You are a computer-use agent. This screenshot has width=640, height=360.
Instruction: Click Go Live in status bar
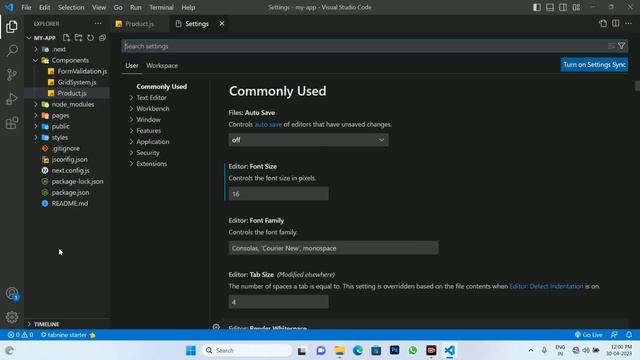click(589, 335)
